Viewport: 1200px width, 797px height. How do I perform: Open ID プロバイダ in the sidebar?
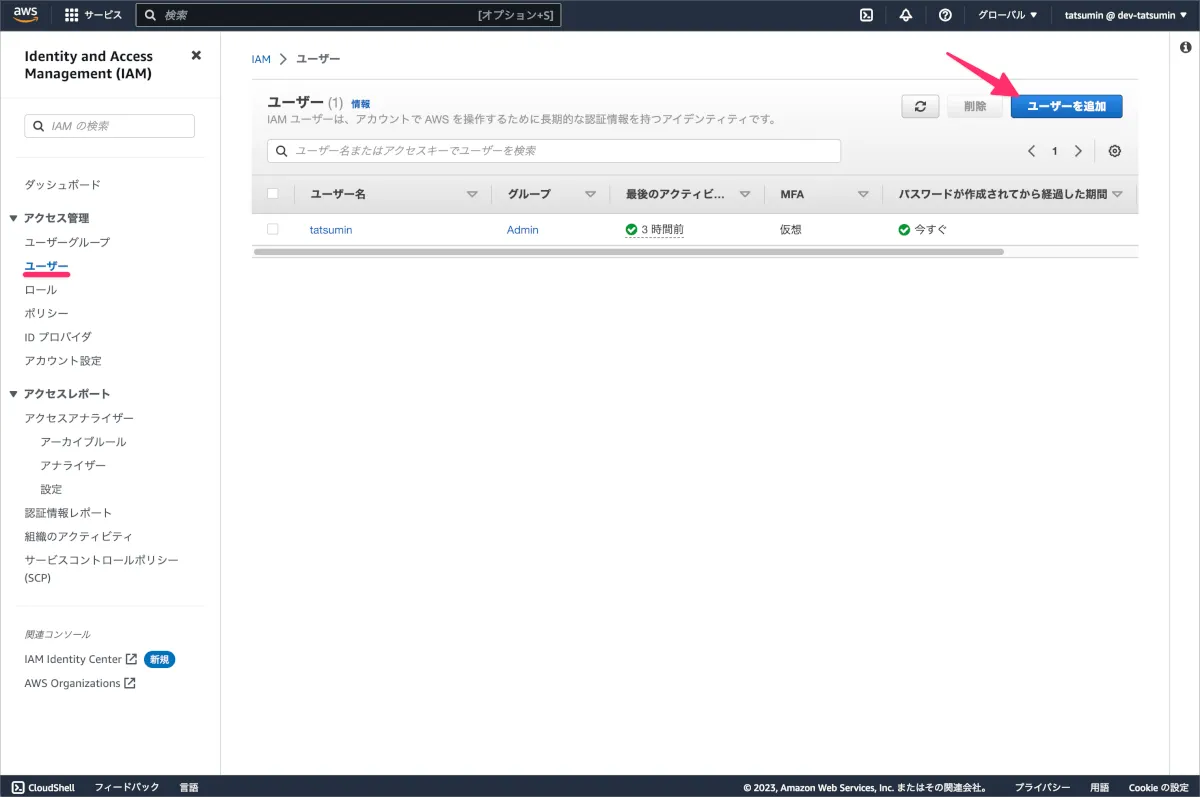[58, 337]
